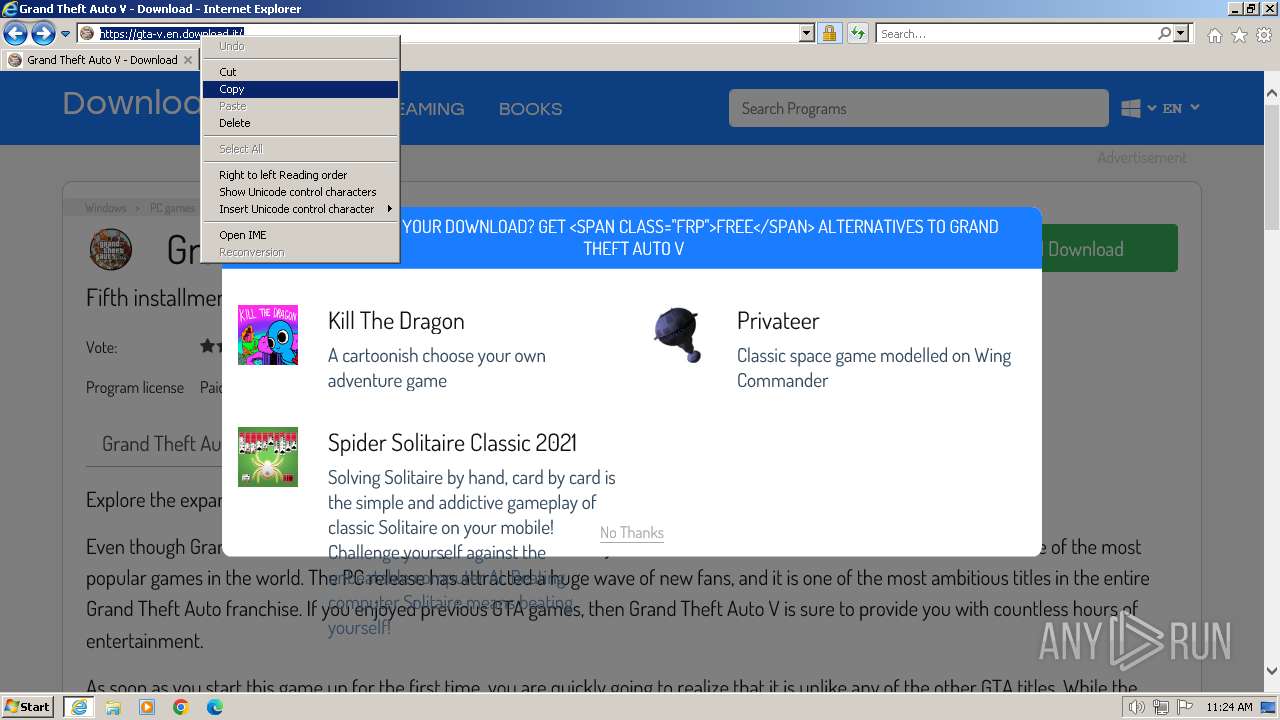Click the 11:24 AM system clock
The image size is (1280, 720).
[1229, 707]
